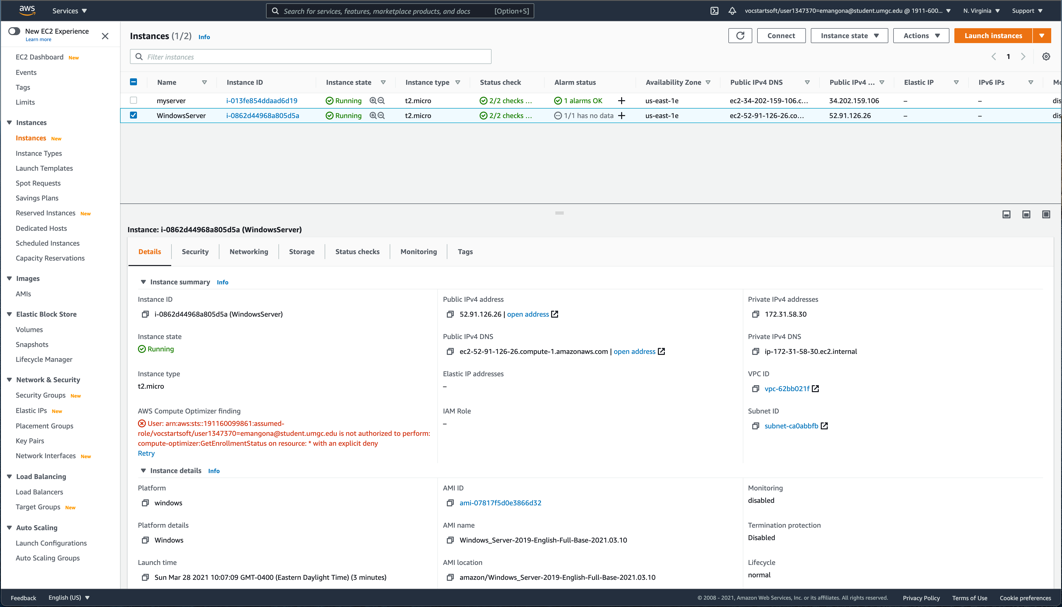The image size is (1062, 607).
Task: Switch to the Networking tab
Action: pyautogui.click(x=249, y=251)
